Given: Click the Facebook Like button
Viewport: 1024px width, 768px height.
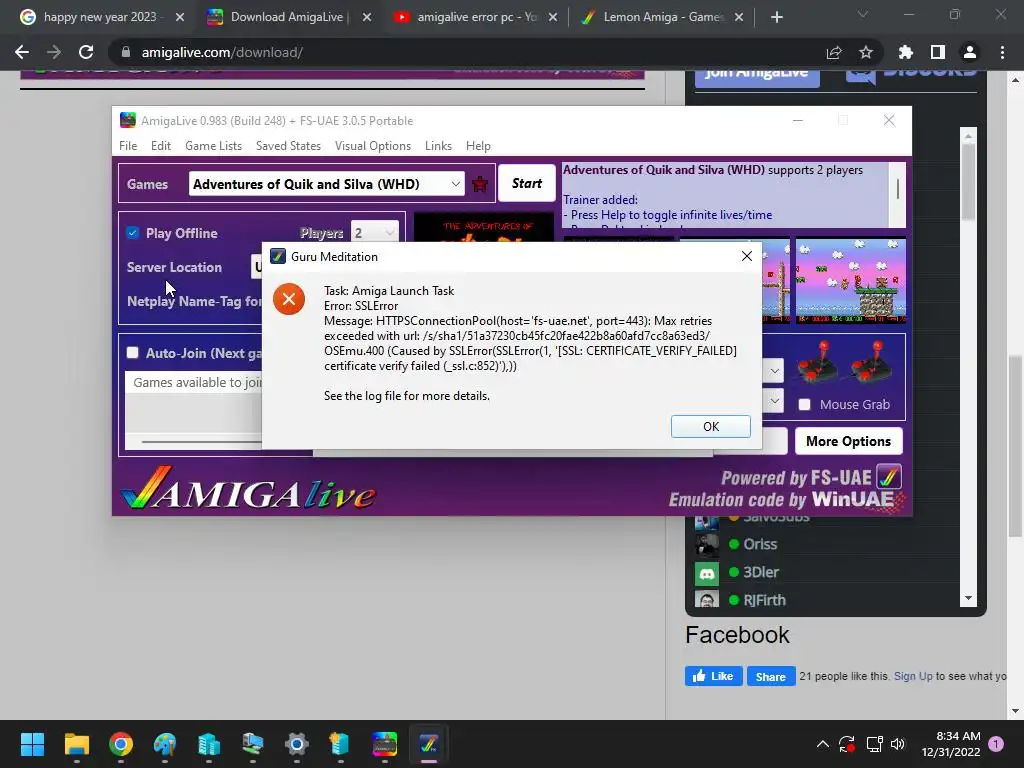Looking at the screenshot, I should tap(713, 676).
